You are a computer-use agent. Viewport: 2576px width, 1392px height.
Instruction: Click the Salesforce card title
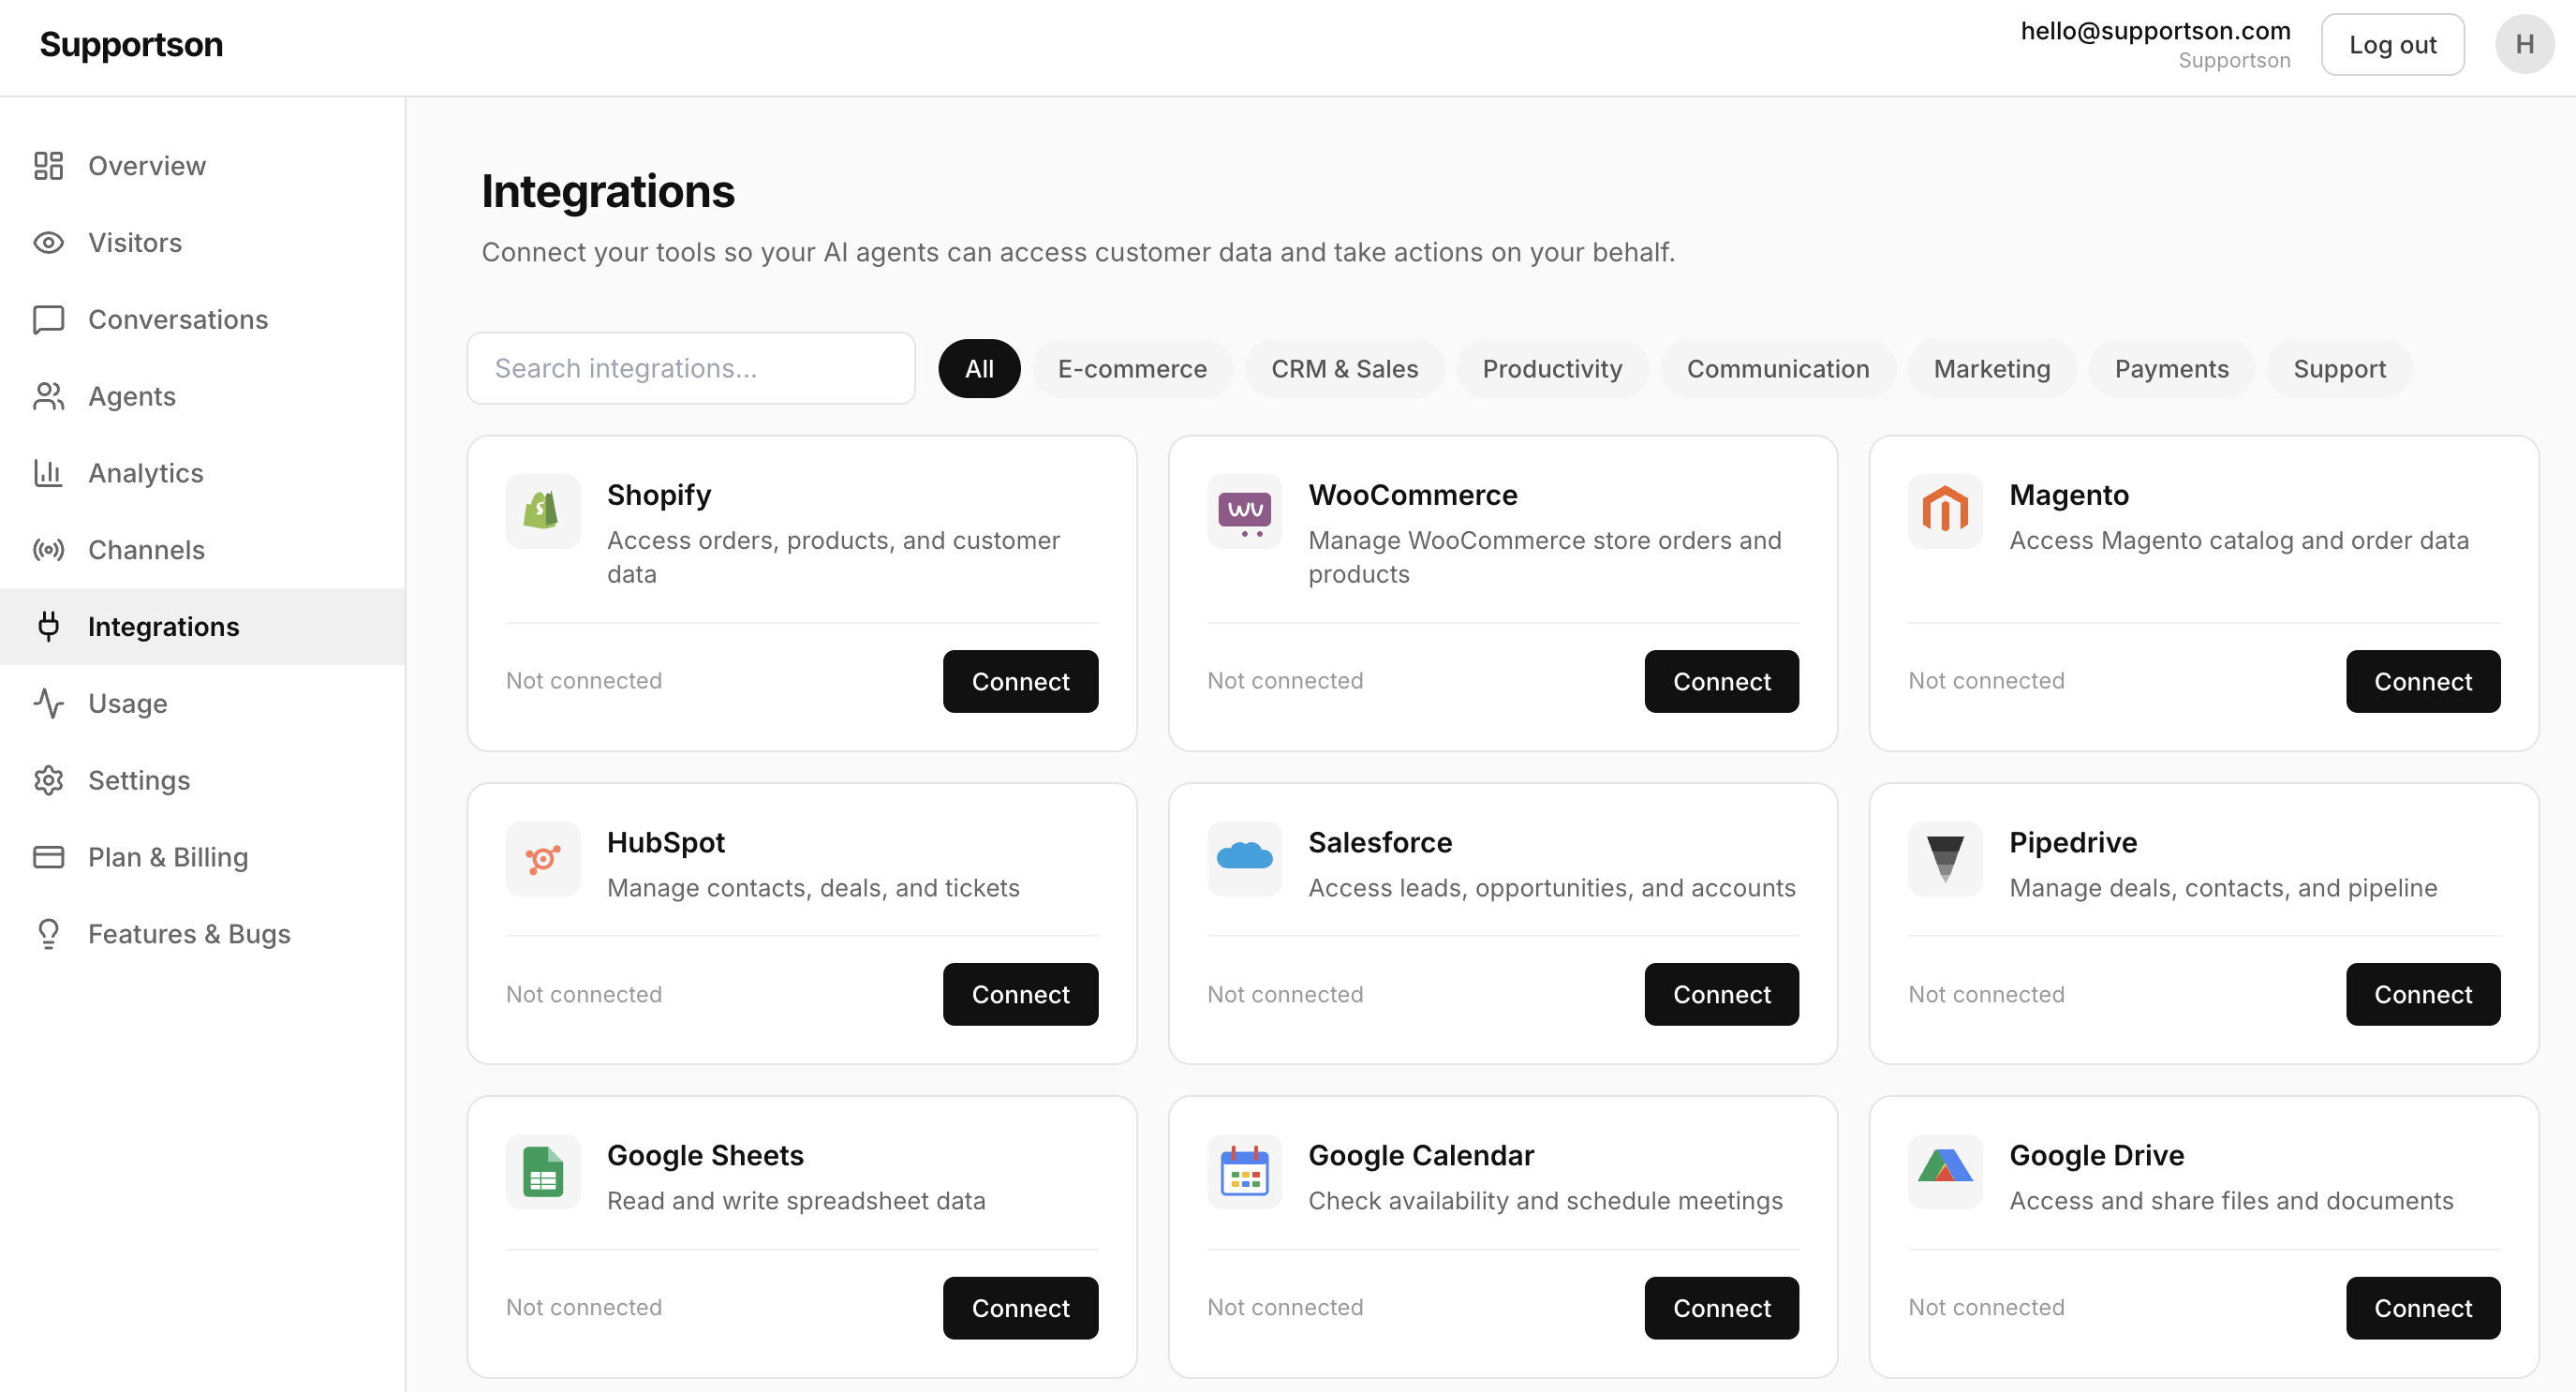(x=1380, y=842)
